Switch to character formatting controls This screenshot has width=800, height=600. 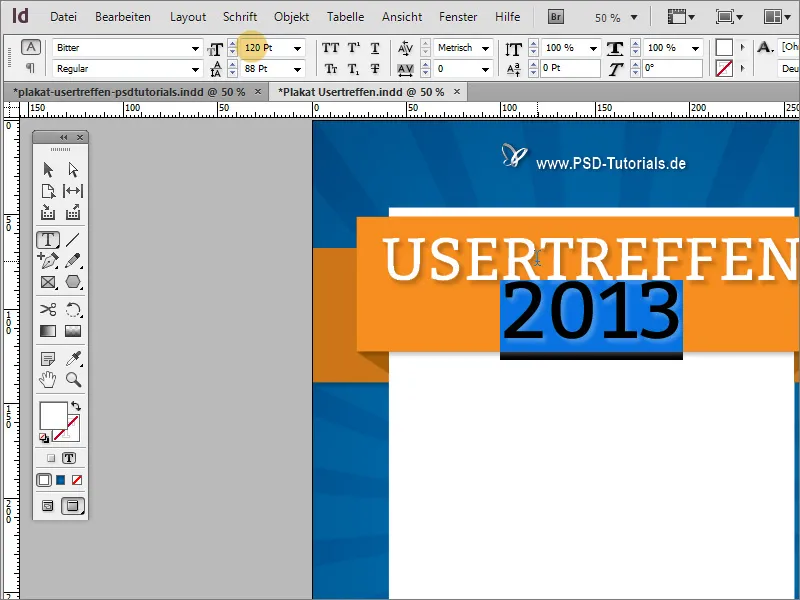point(31,47)
